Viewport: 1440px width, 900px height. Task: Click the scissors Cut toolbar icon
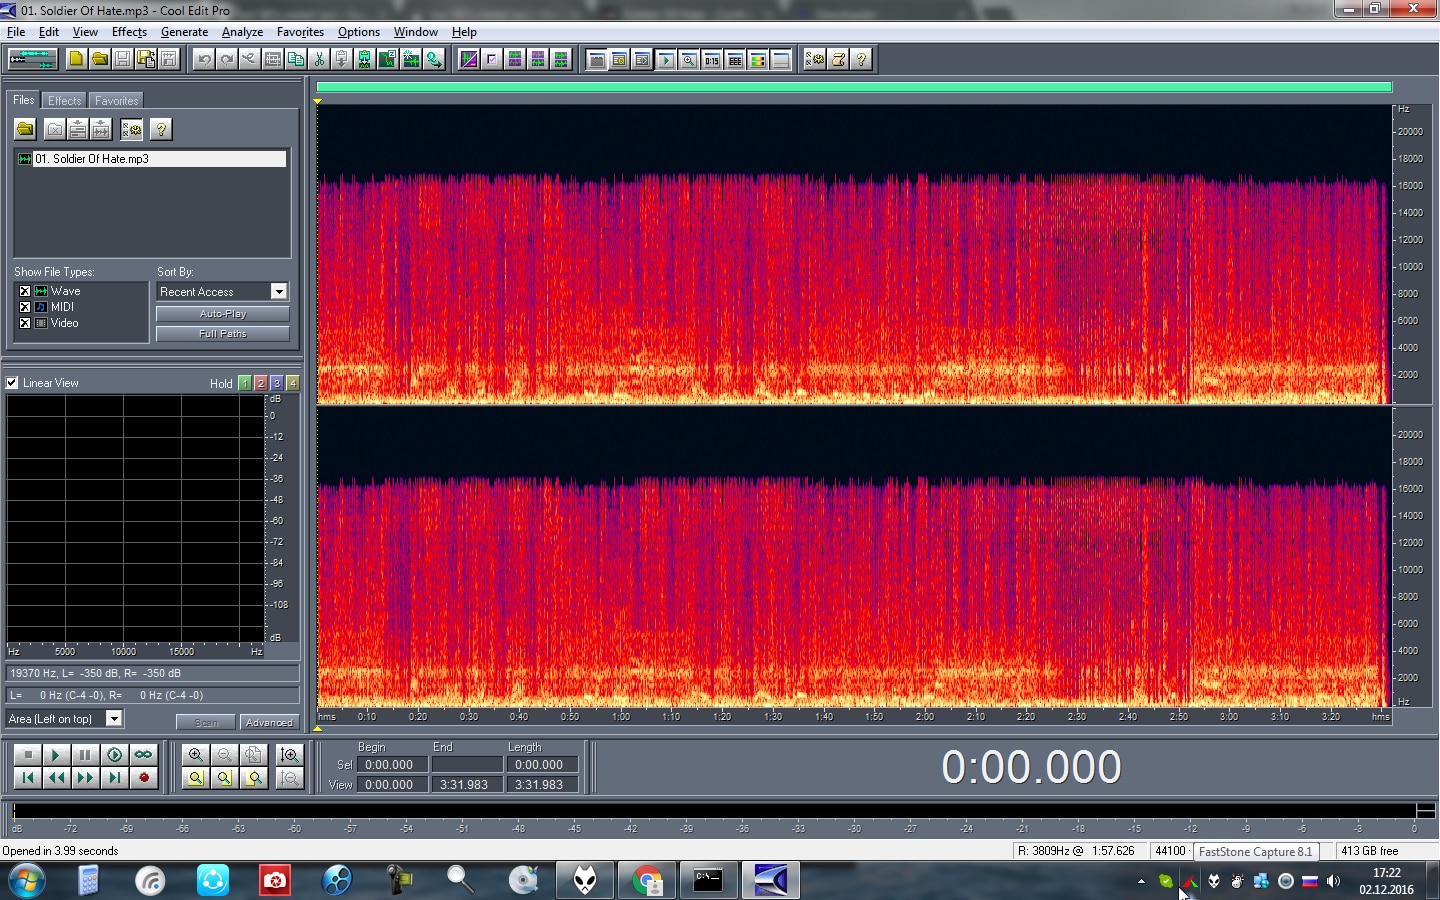319,59
